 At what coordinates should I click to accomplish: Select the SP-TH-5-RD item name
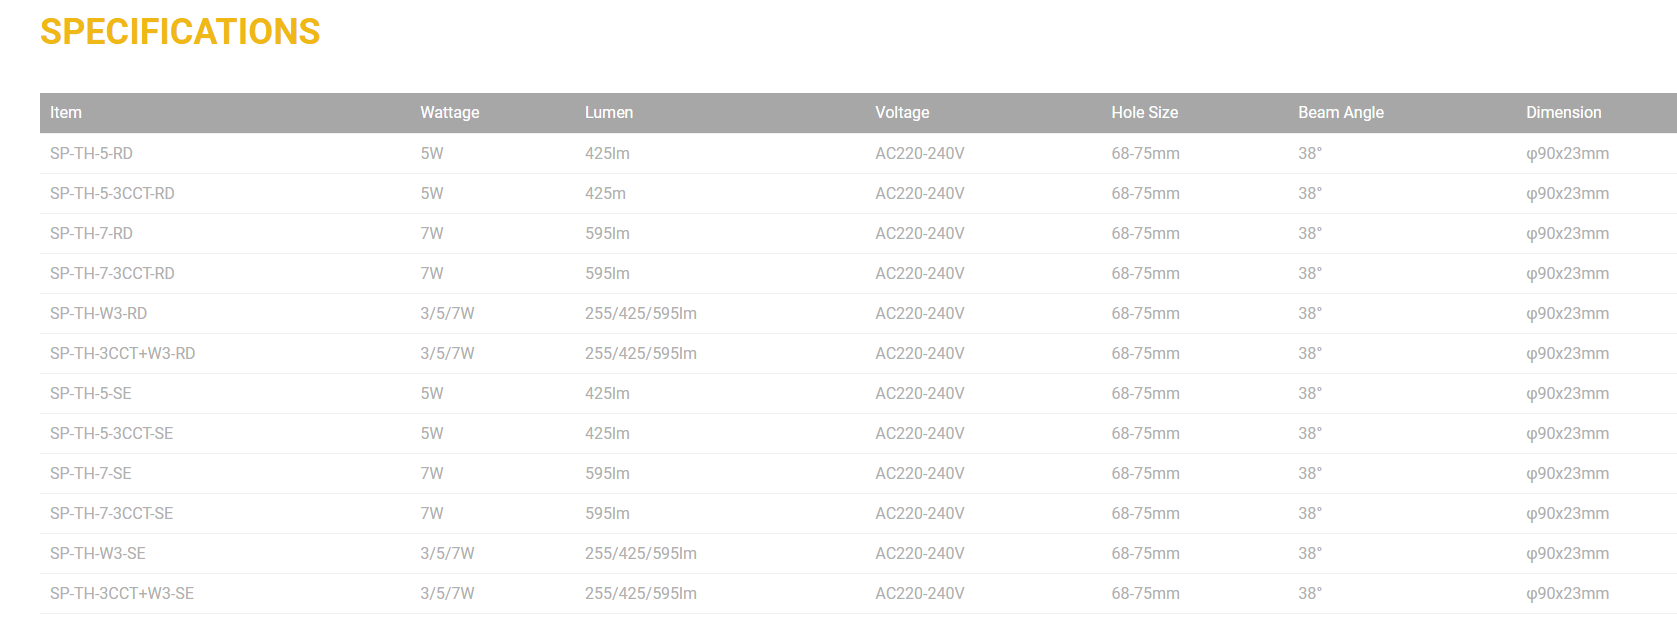[91, 154]
